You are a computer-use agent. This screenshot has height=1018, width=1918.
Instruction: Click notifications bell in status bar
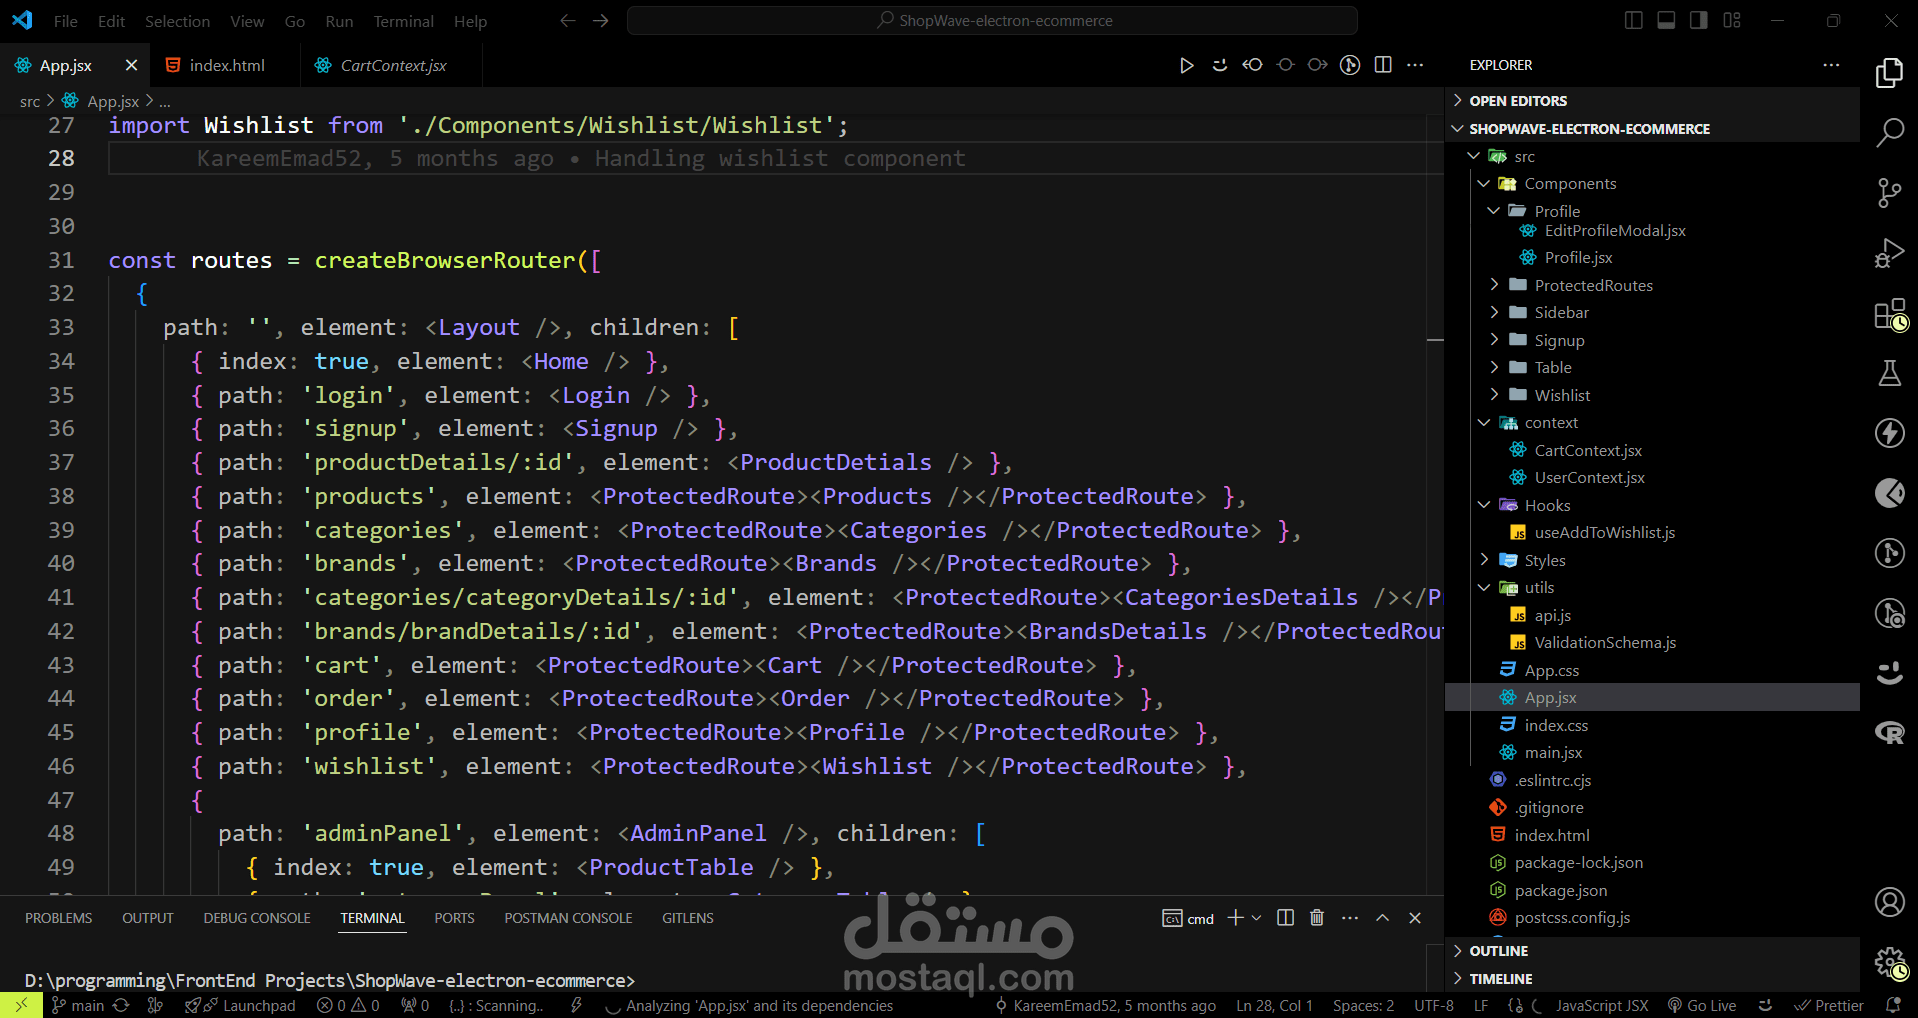(x=1892, y=1006)
